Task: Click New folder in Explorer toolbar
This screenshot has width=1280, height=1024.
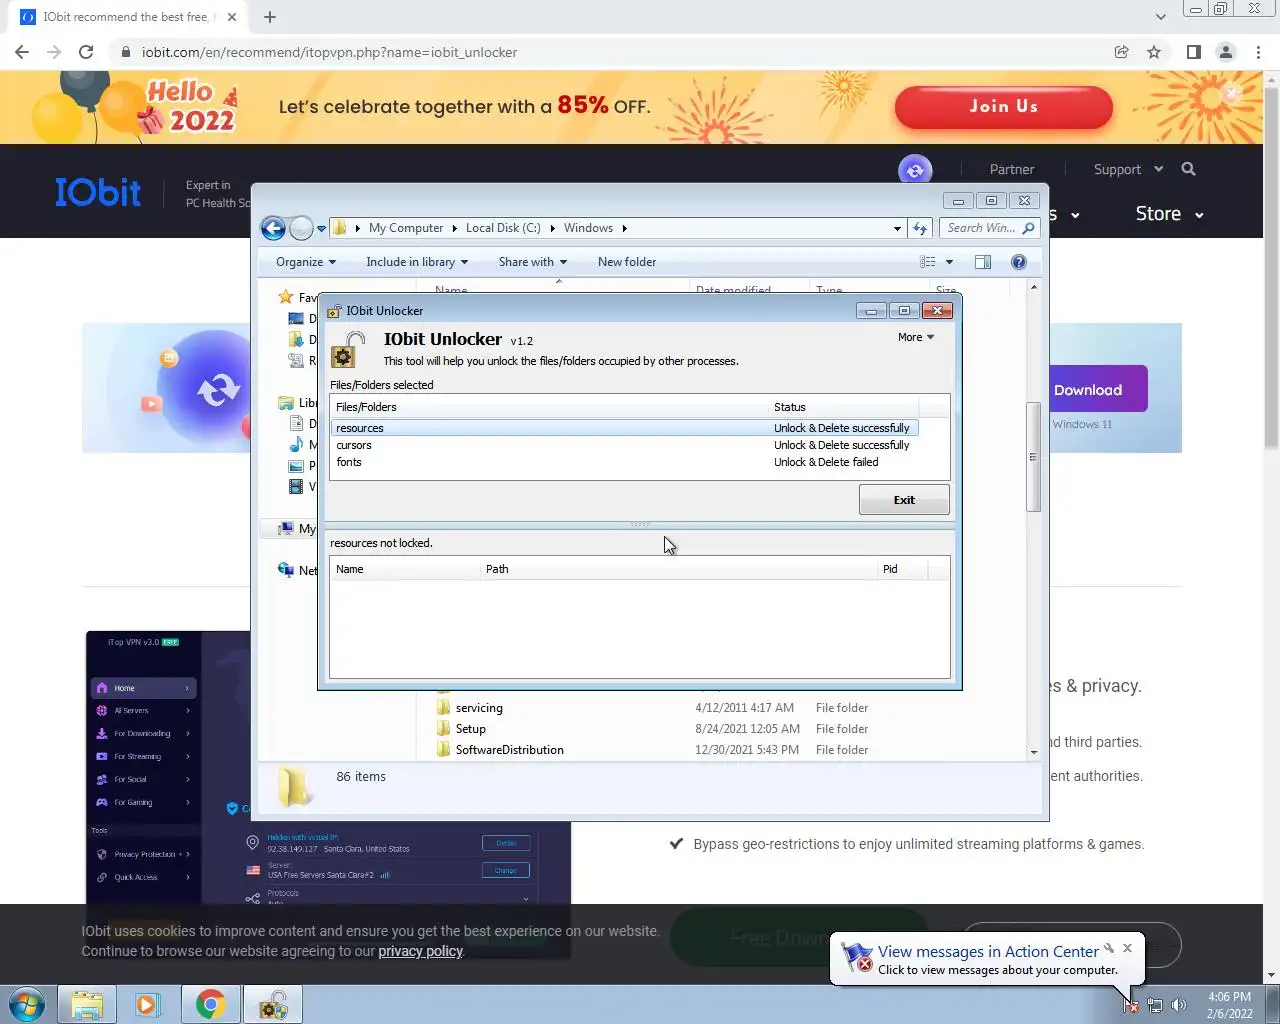Action: pos(627,262)
